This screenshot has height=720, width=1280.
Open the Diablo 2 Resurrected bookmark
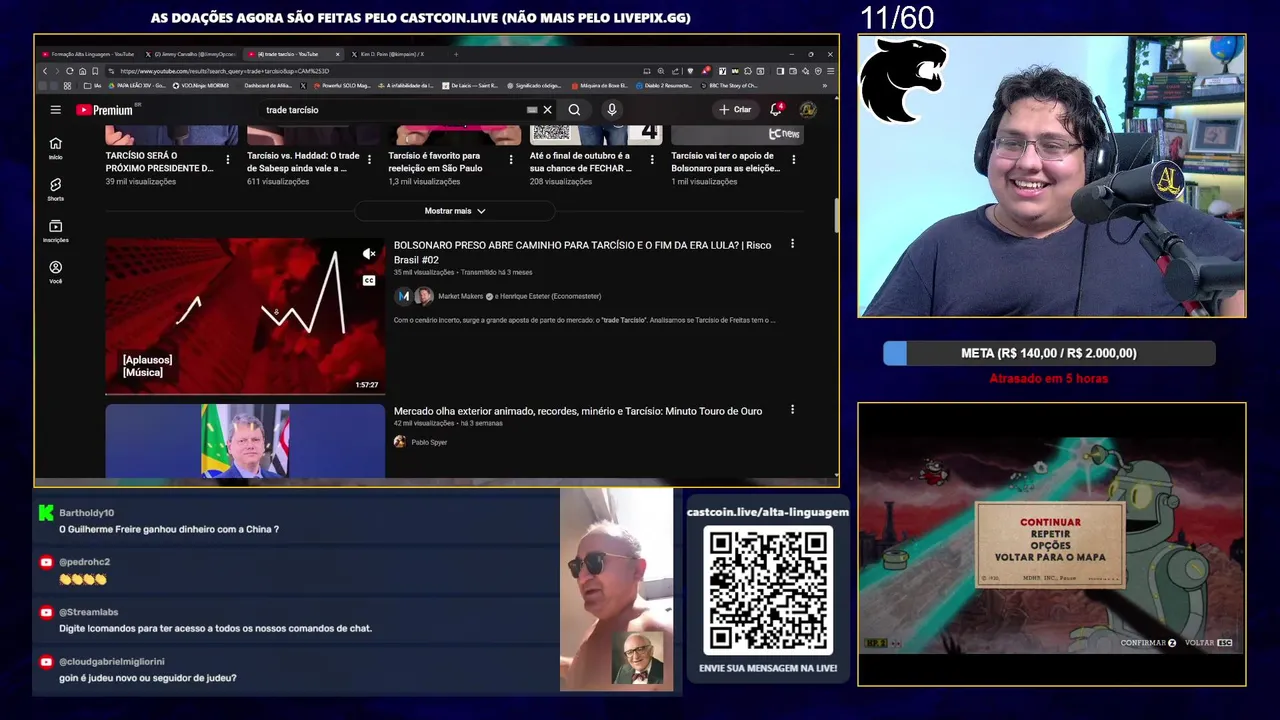pyautogui.click(x=664, y=86)
